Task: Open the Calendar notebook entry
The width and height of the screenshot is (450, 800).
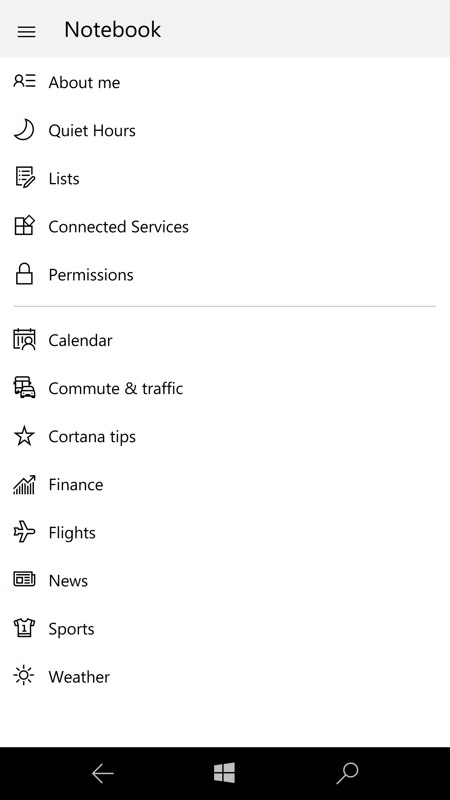Action: pyautogui.click(x=225, y=340)
